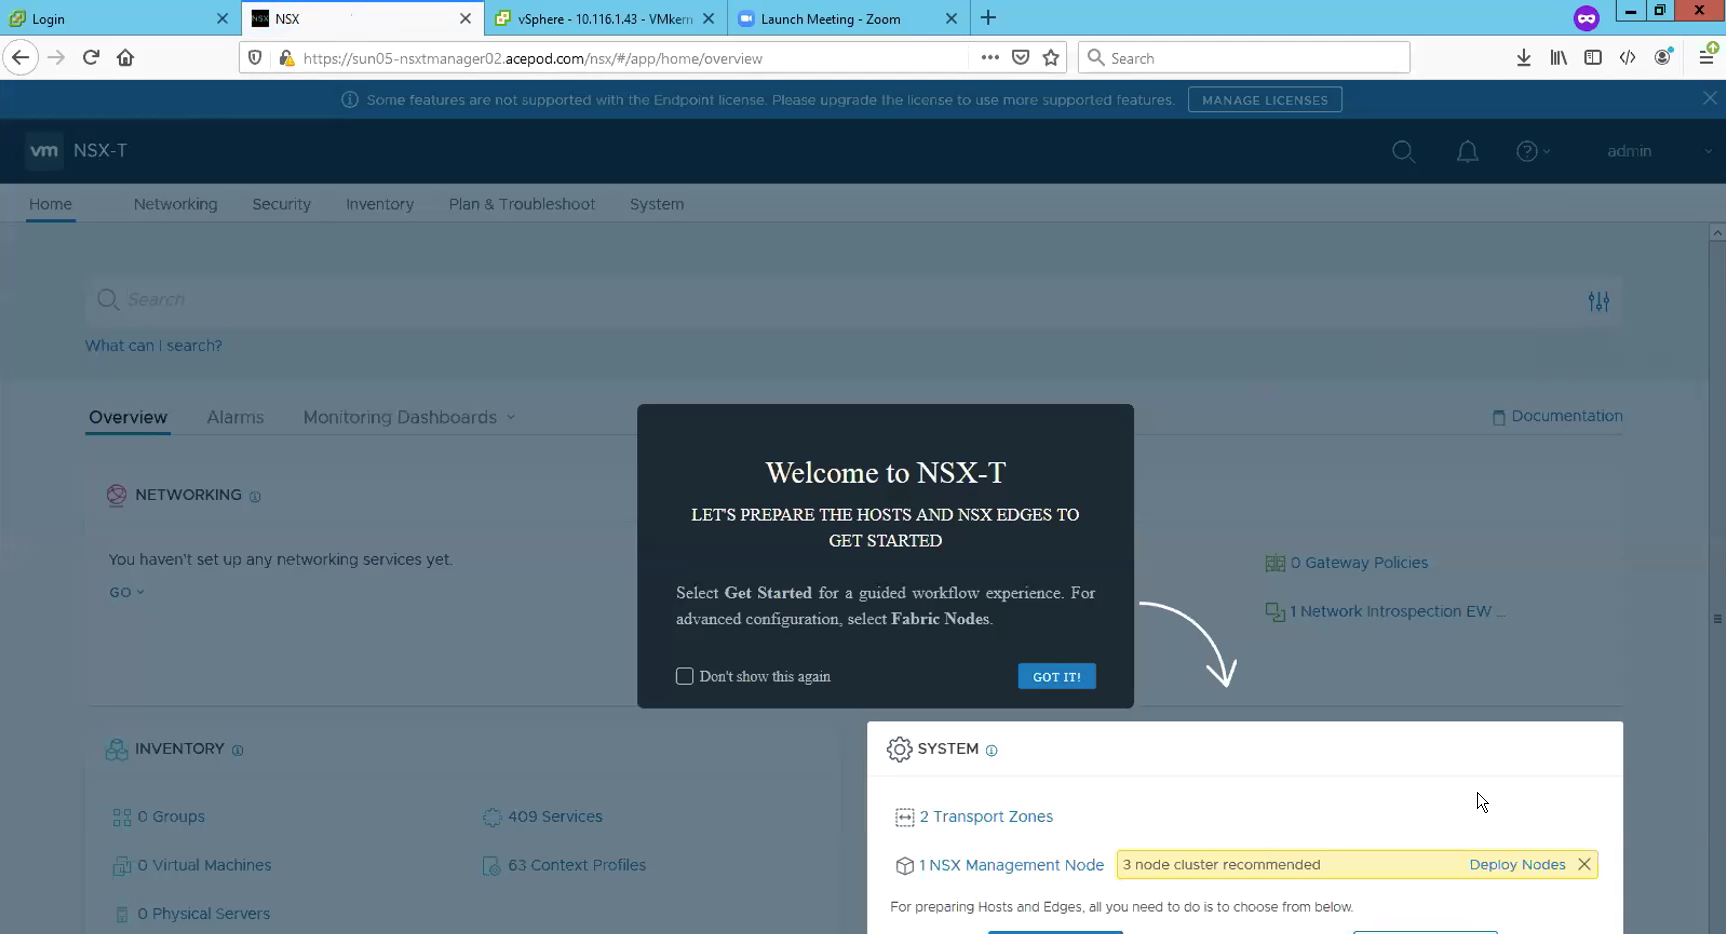Image resolution: width=1726 pixels, height=934 pixels.
Task: Open the help question mark menu
Action: coord(1532,151)
